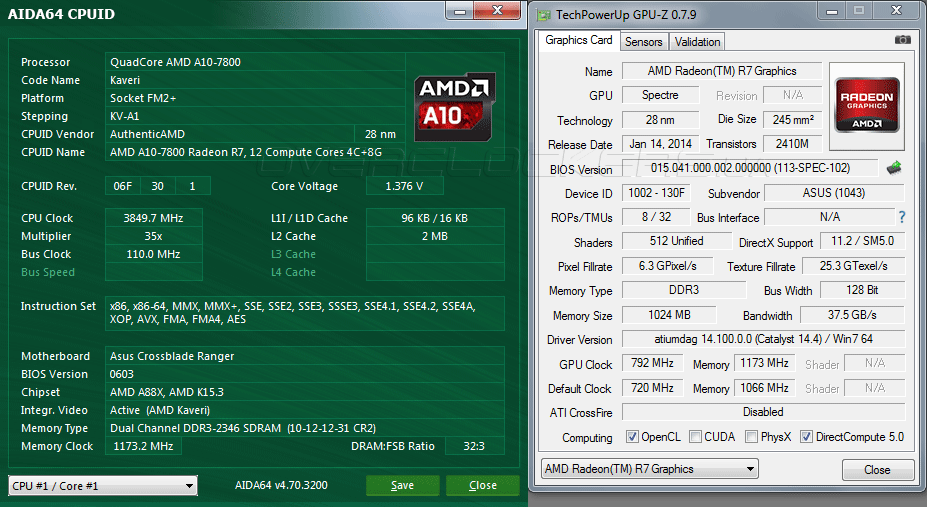Click the Memory Size 1024 MB field
927x507 pixels.
tap(669, 315)
